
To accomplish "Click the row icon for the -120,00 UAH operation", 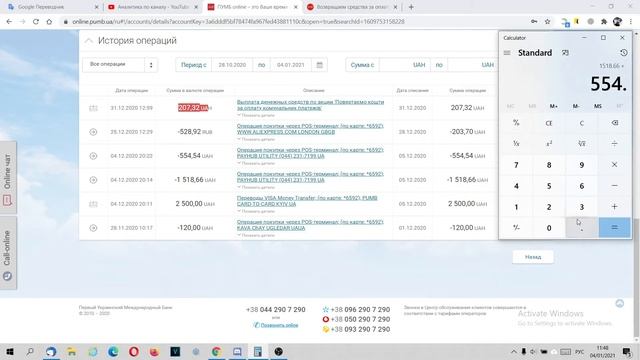I will click(x=93, y=228).
